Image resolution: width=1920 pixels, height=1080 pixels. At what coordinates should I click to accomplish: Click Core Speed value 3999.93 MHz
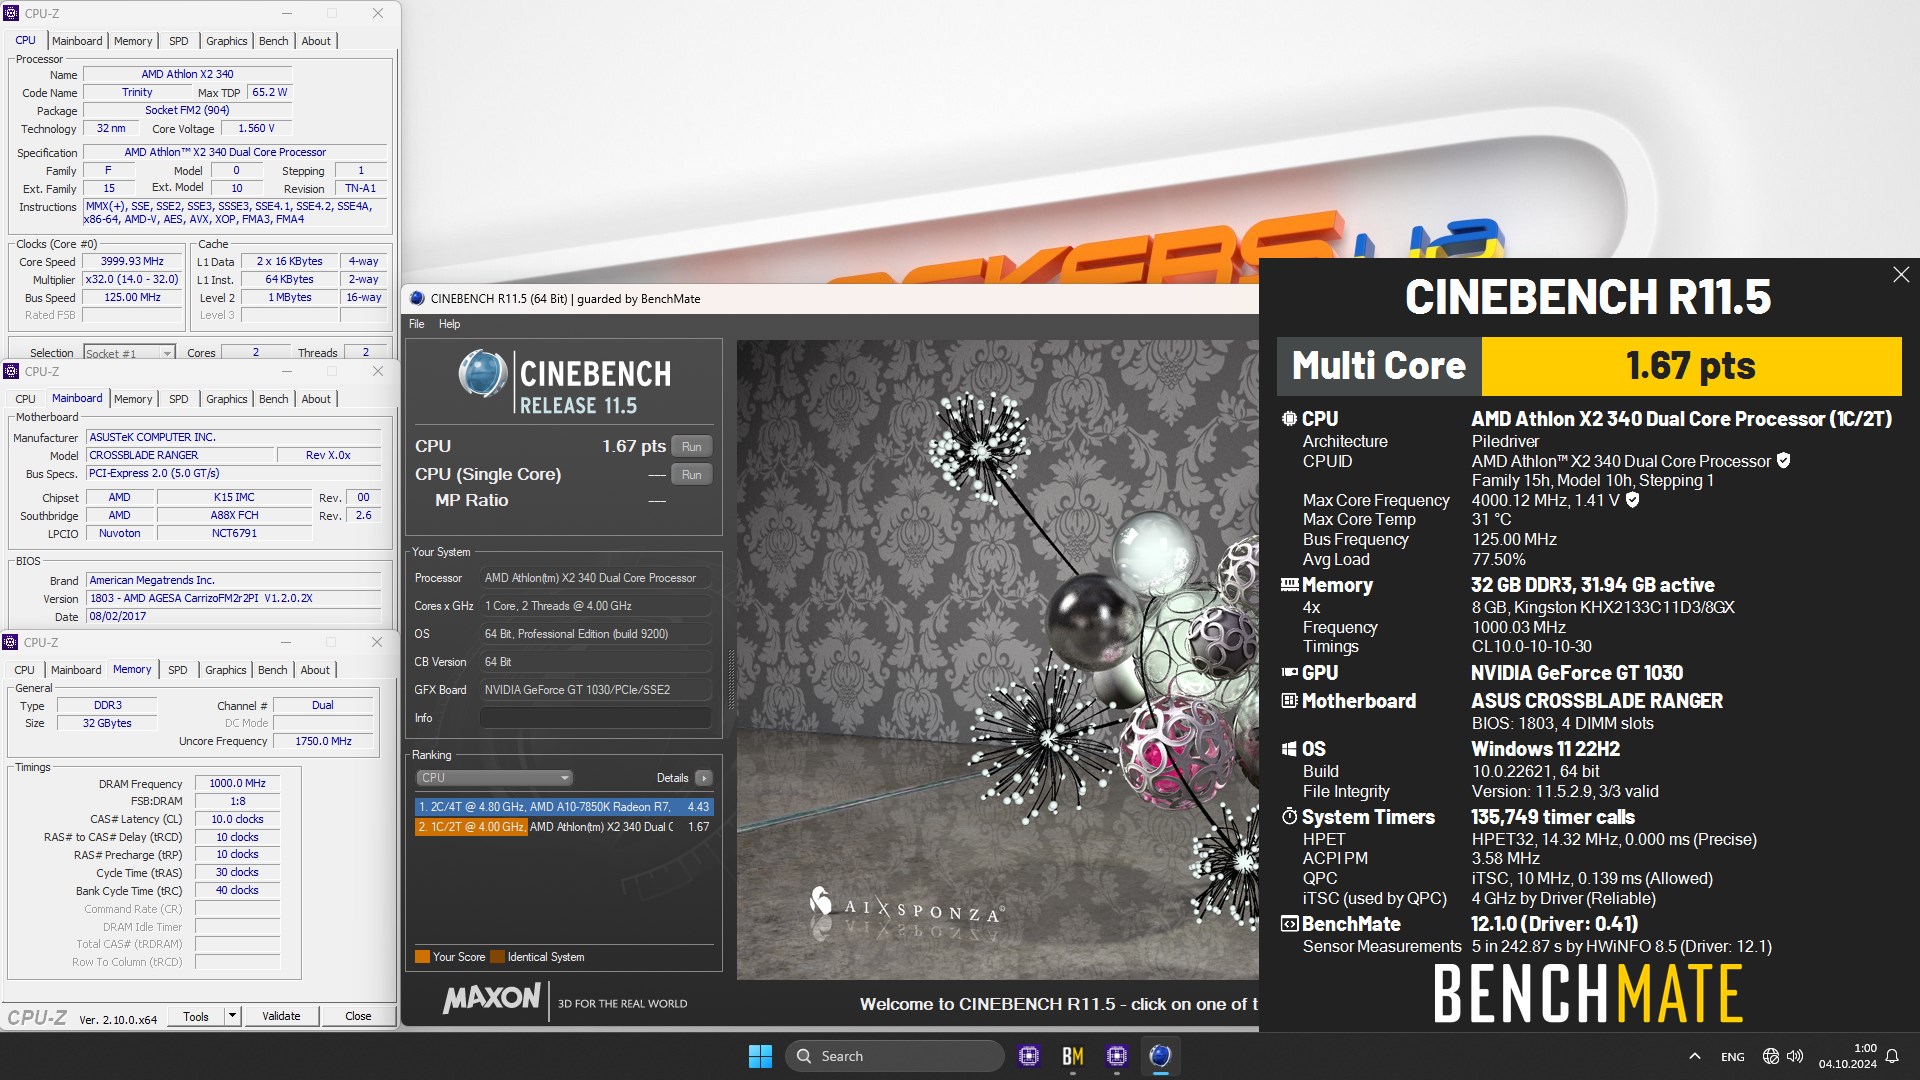point(132,262)
